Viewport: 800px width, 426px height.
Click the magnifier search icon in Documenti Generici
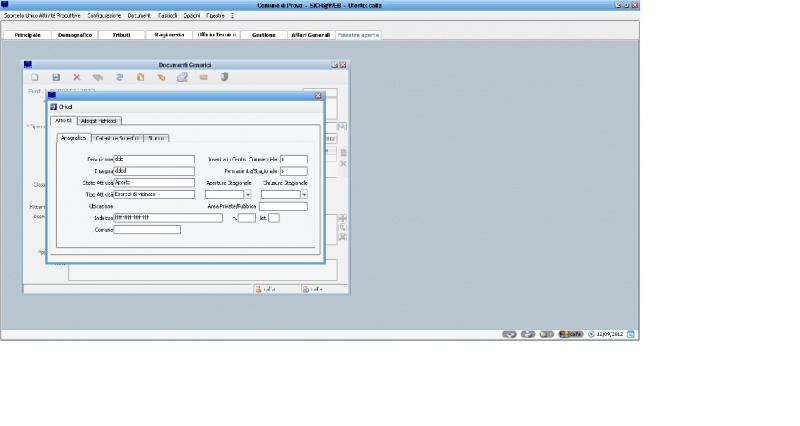pyautogui.click(x=342, y=126)
